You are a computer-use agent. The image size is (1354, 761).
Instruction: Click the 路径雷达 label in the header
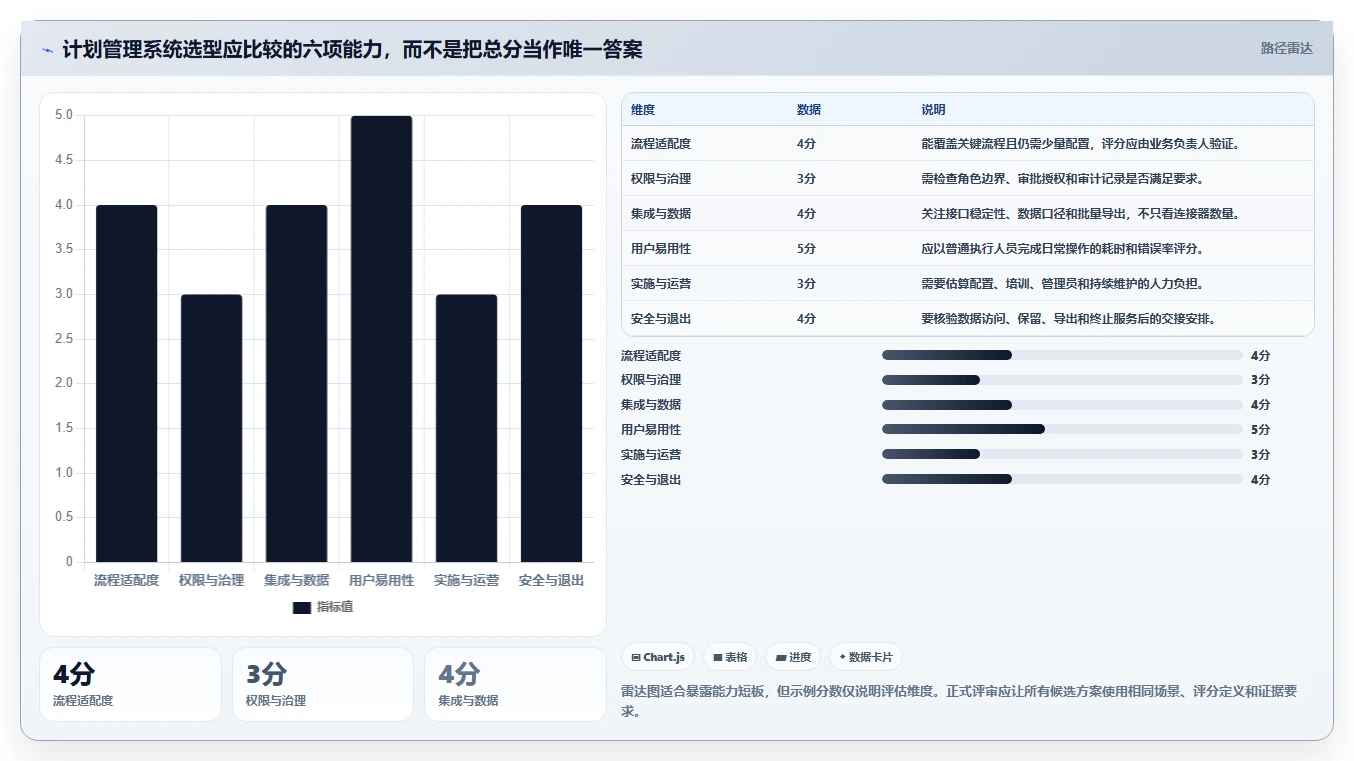point(1286,48)
